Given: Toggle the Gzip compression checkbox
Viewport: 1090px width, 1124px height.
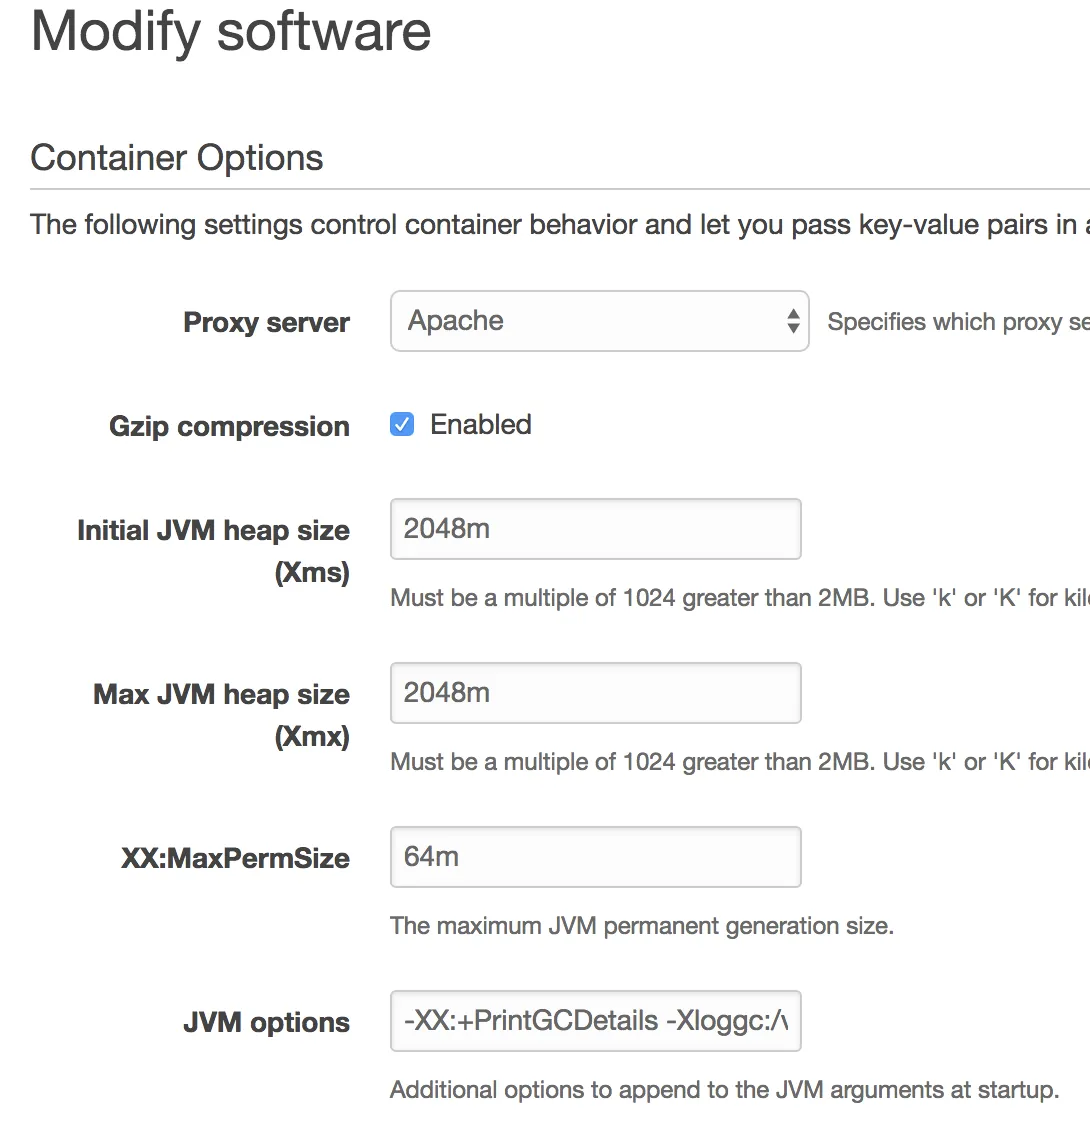Looking at the screenshot, I should click(402, 425).
